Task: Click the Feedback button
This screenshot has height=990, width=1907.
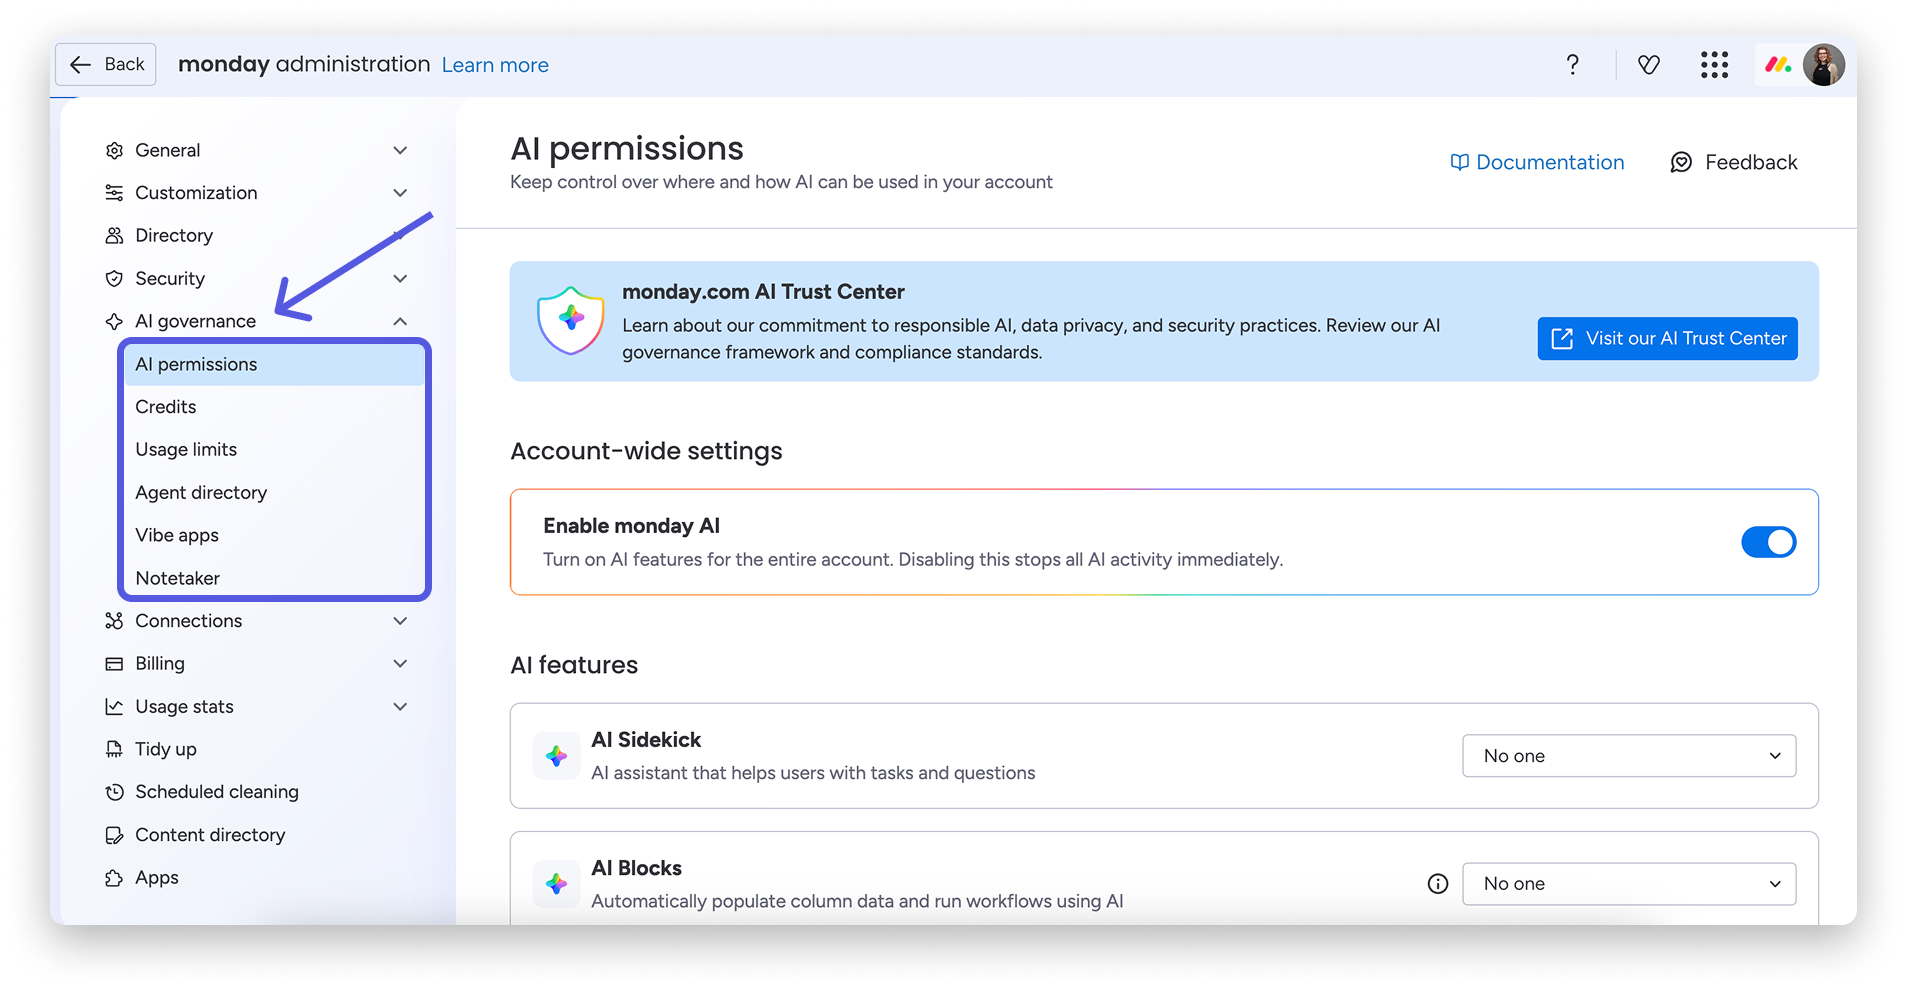Action: [1734, 163]
